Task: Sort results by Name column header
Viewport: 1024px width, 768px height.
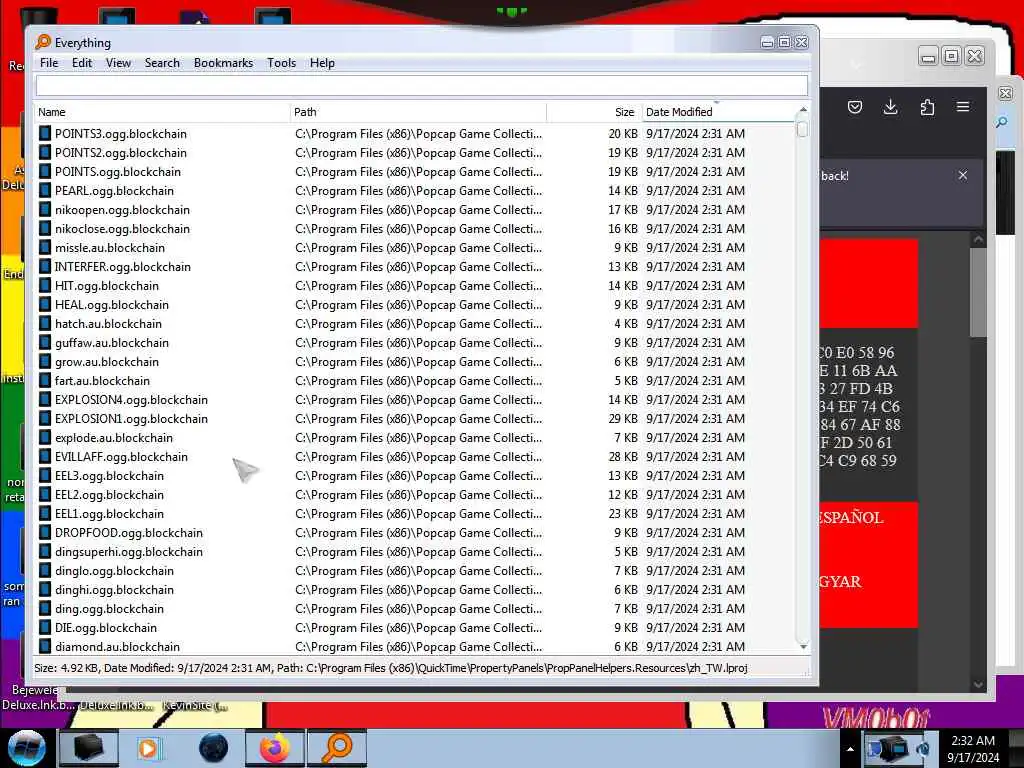Action: (x=162, y=112)
